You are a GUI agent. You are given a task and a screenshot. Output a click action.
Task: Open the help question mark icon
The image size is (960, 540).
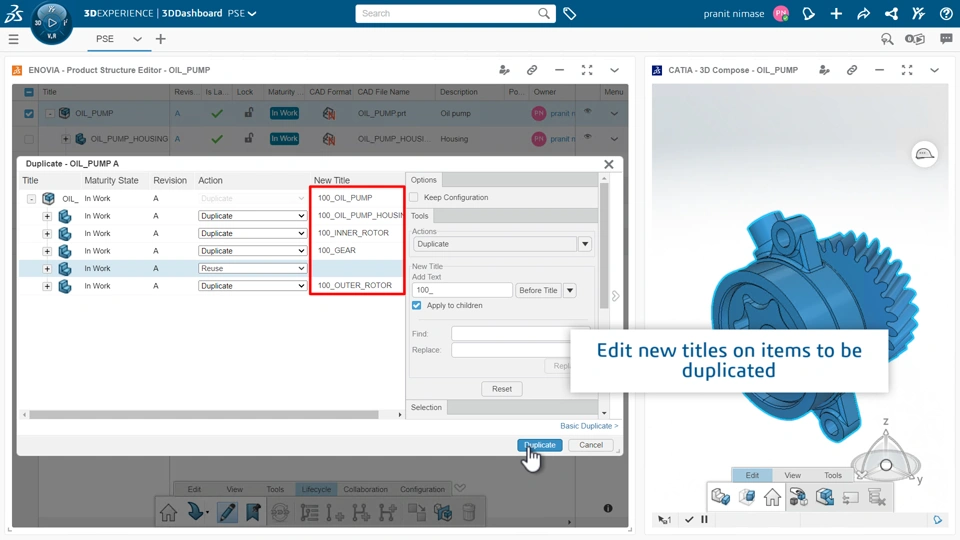(946, 13)
